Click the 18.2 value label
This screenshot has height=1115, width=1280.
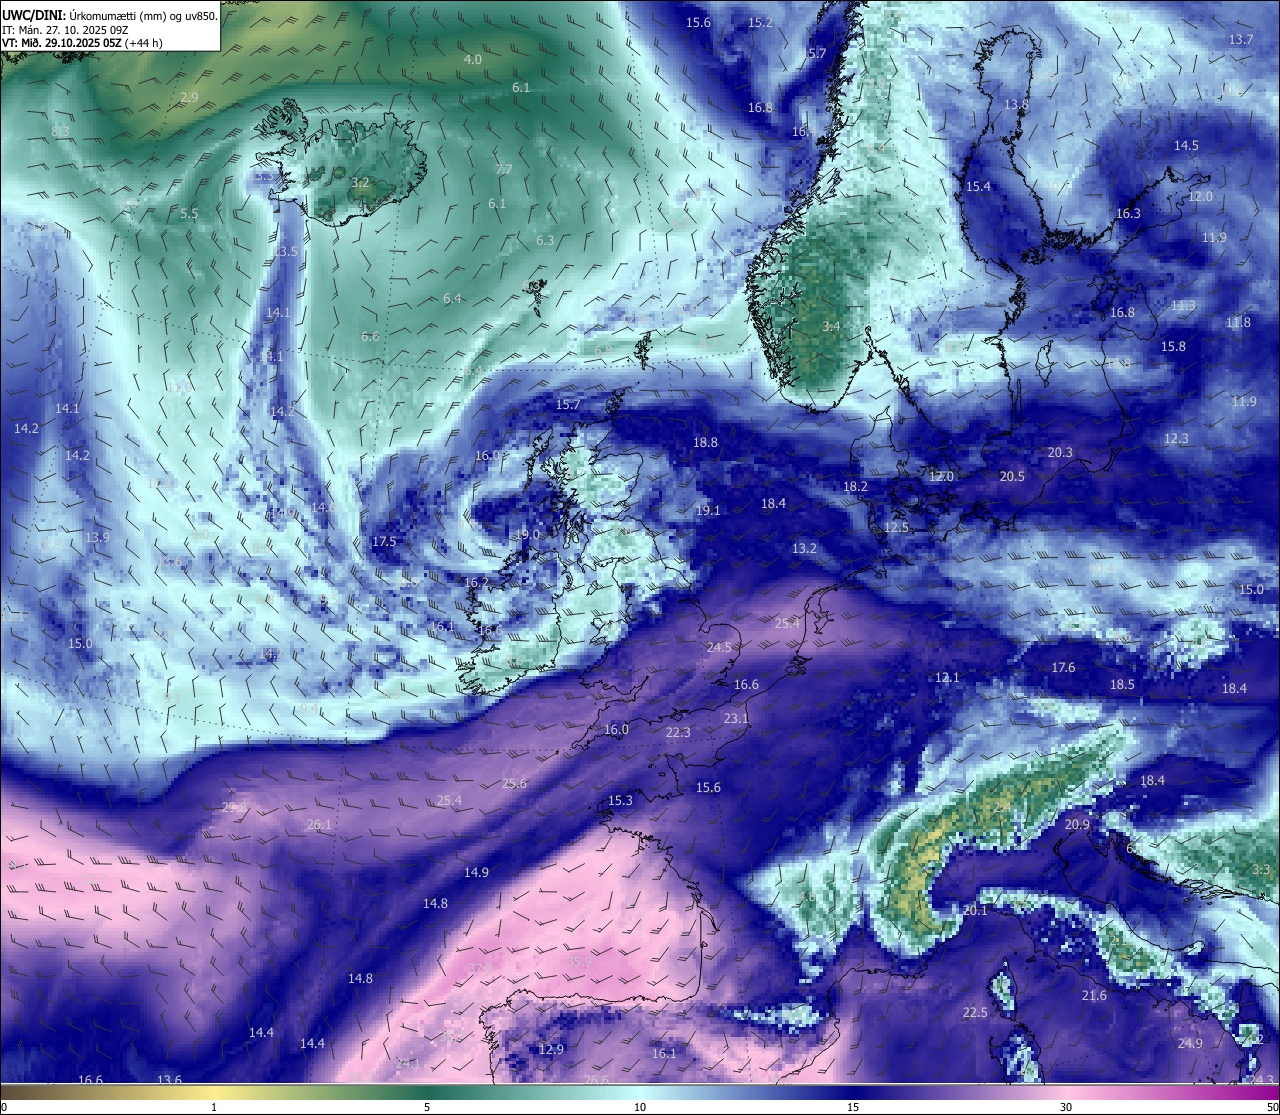(x=855, y=486)
